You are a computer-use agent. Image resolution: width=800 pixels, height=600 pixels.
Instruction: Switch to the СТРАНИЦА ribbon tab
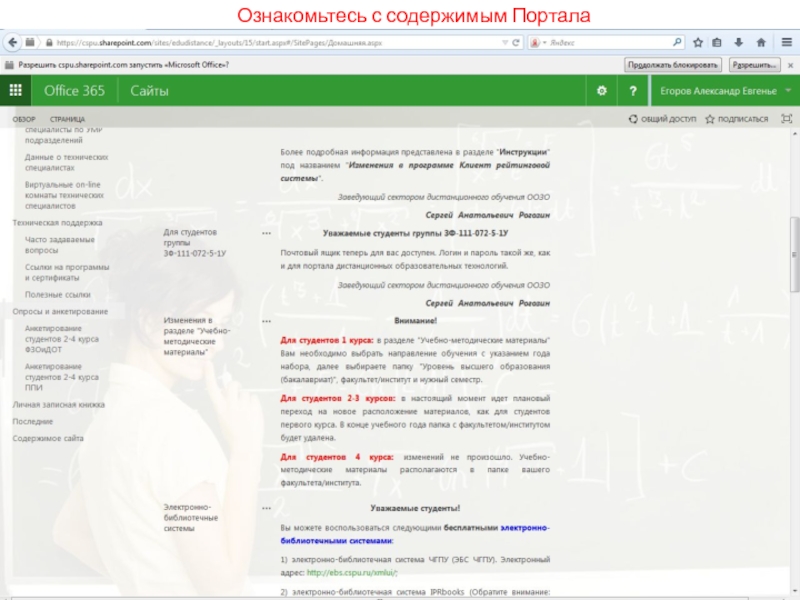pyautogui.click(x=67, y=118)
